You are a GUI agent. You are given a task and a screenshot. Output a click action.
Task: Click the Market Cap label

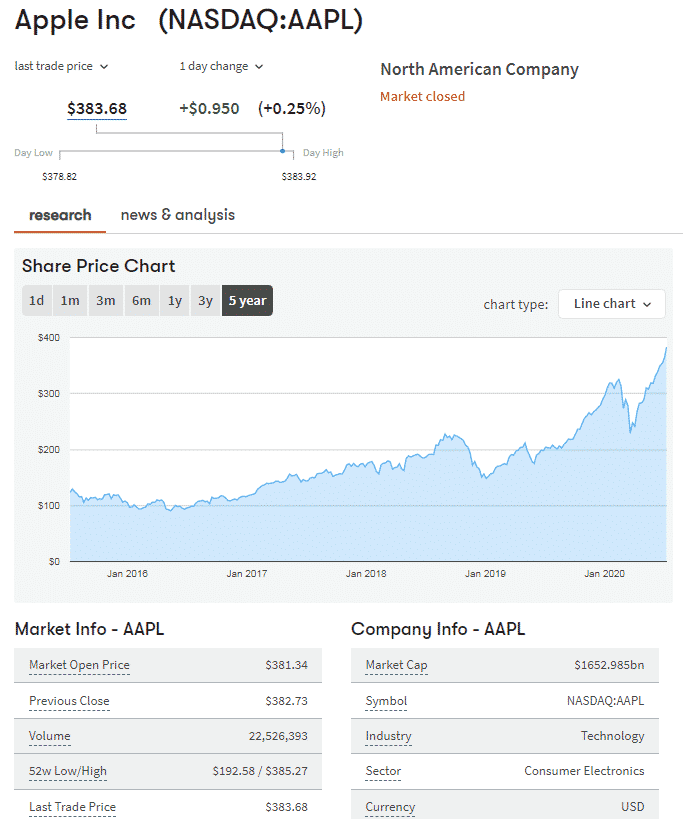396,665
